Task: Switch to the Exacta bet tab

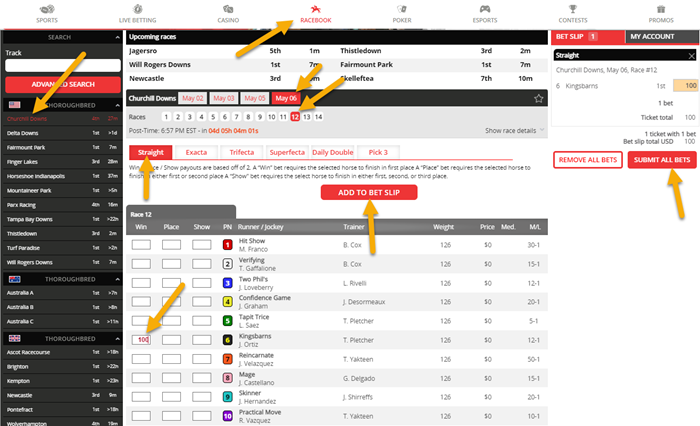Action: point(195,152)
